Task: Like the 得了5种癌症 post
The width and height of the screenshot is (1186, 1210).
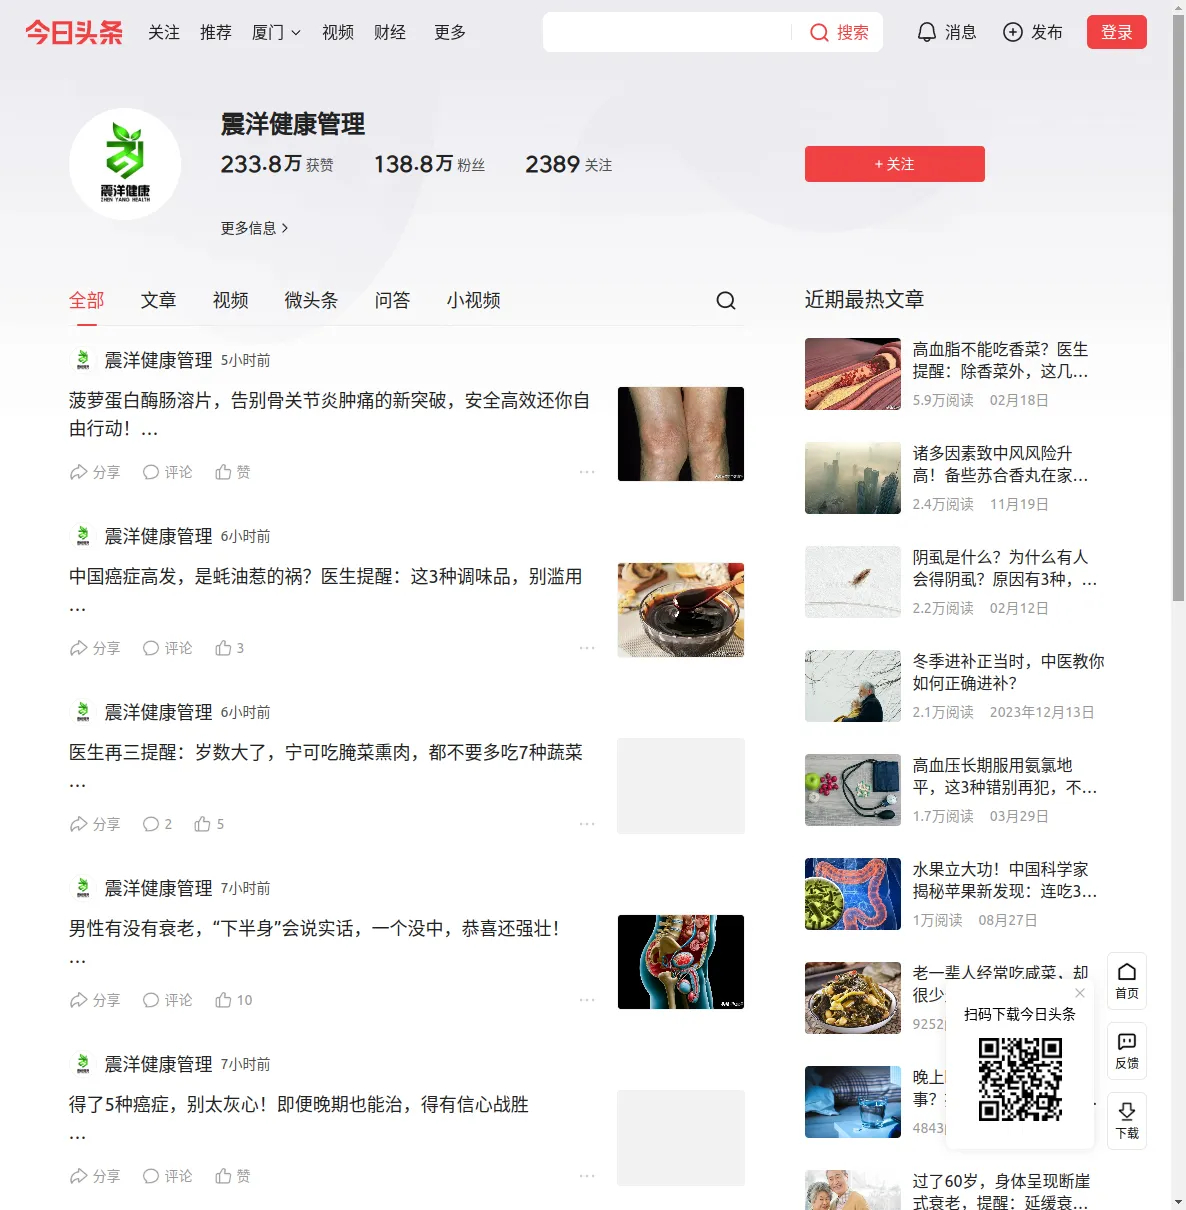Action: 233,1176
